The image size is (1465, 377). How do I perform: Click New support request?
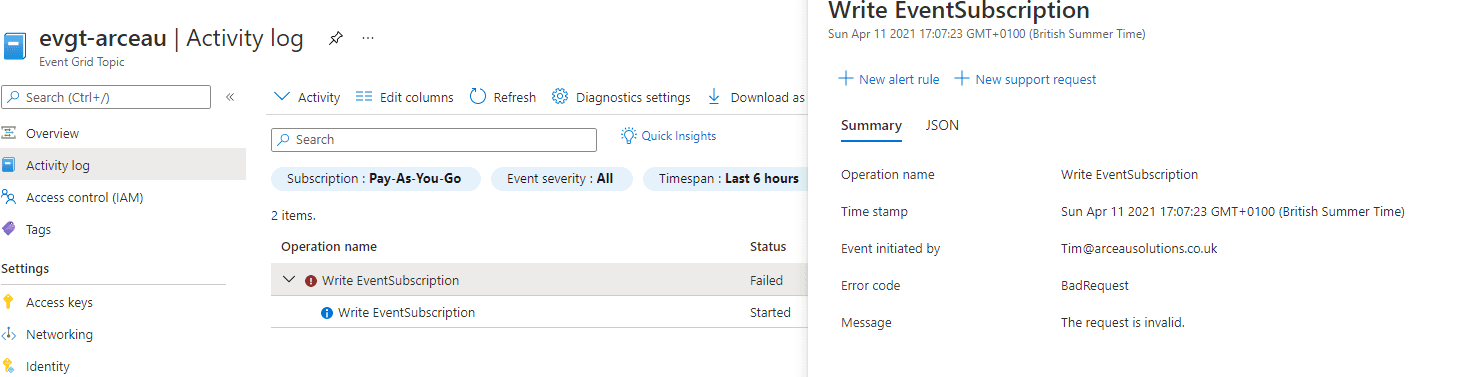pyautogui.click(x=1025, y=79)
